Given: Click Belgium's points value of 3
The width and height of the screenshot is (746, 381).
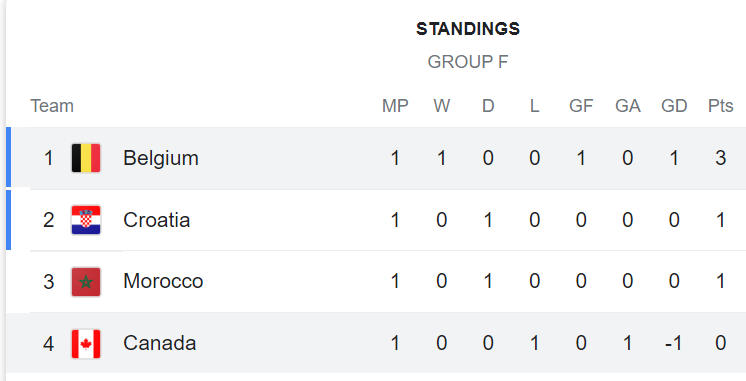Looking at the screenshot, I should click(720, 158).
